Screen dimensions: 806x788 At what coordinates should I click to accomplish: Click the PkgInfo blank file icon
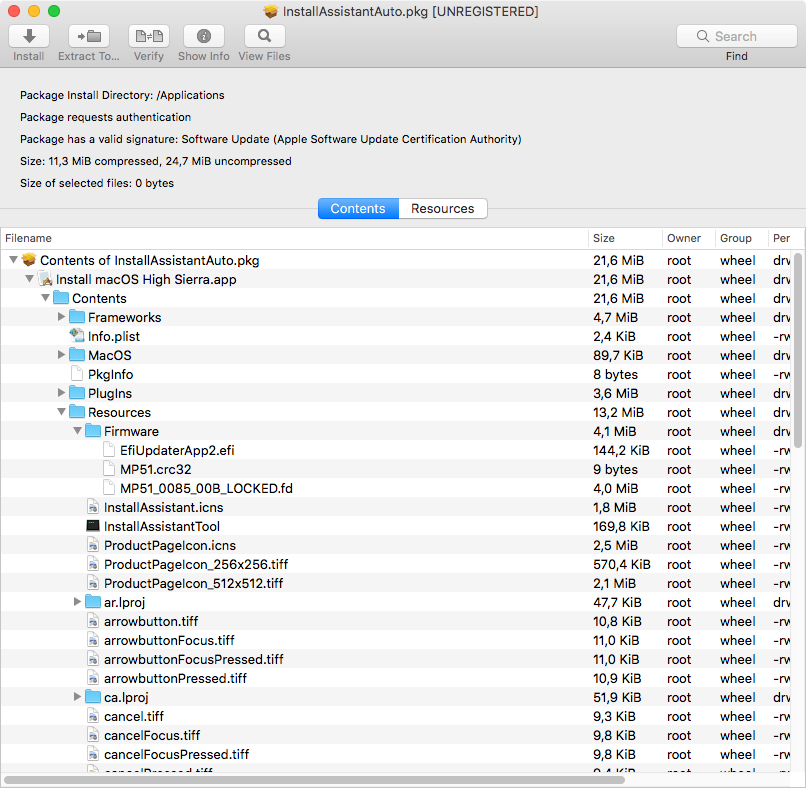pyautogui.click(x=77, y=374)
